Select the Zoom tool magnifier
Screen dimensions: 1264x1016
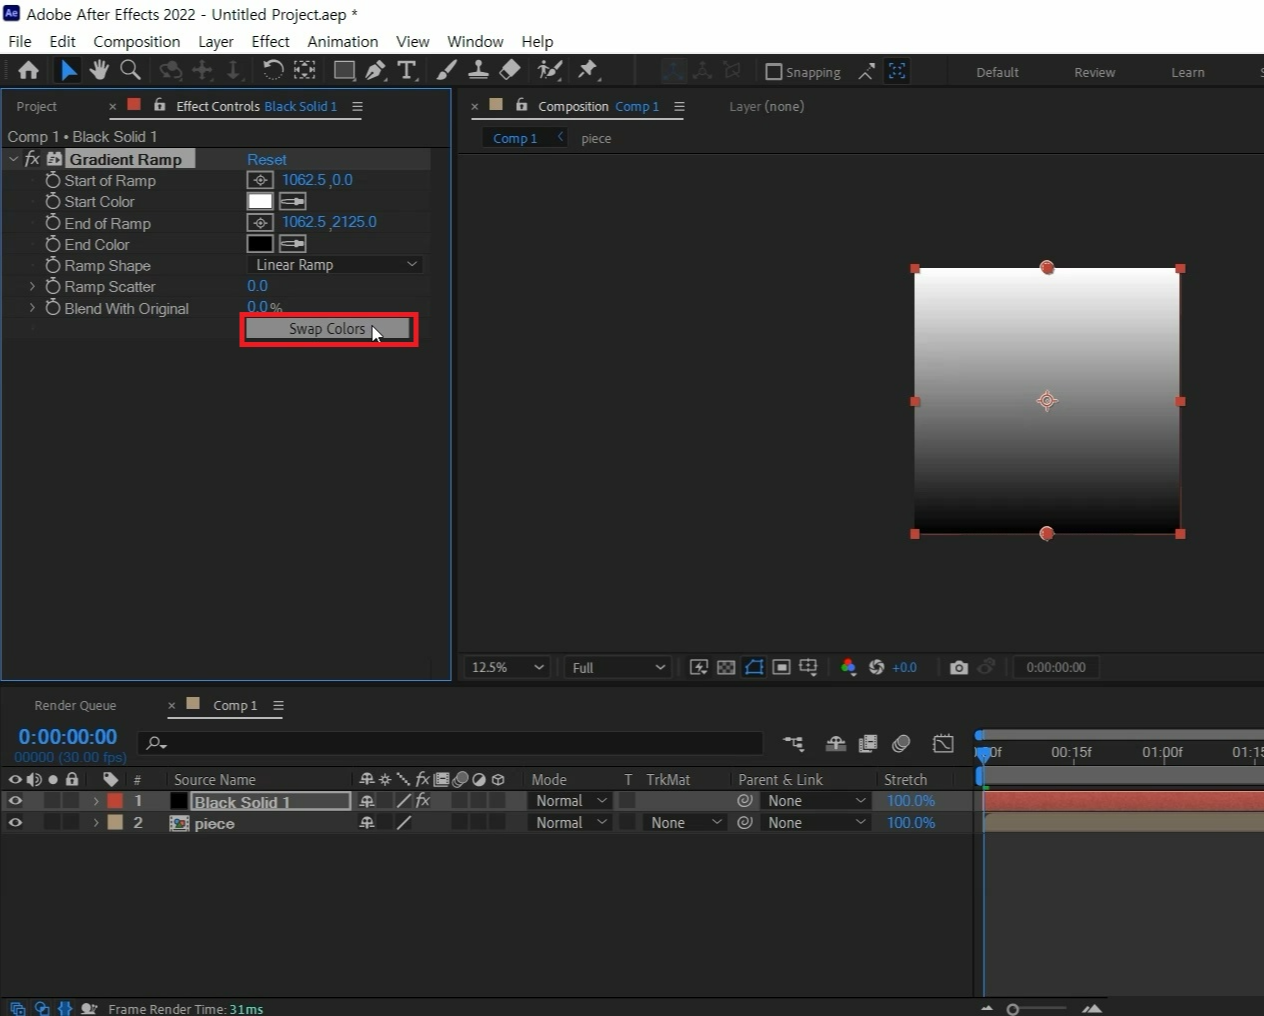pos(130,70)
